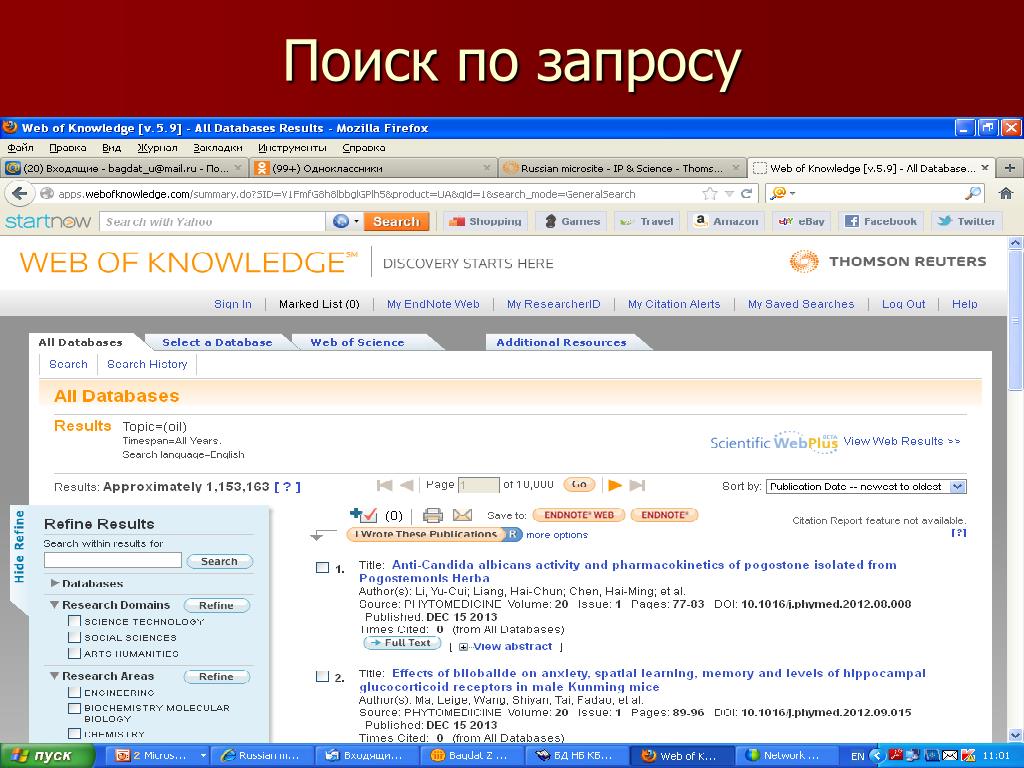Click the startnow toolbar logo
The width and height of the screenshot is (1024, 768).
click(x=48, y=221)
